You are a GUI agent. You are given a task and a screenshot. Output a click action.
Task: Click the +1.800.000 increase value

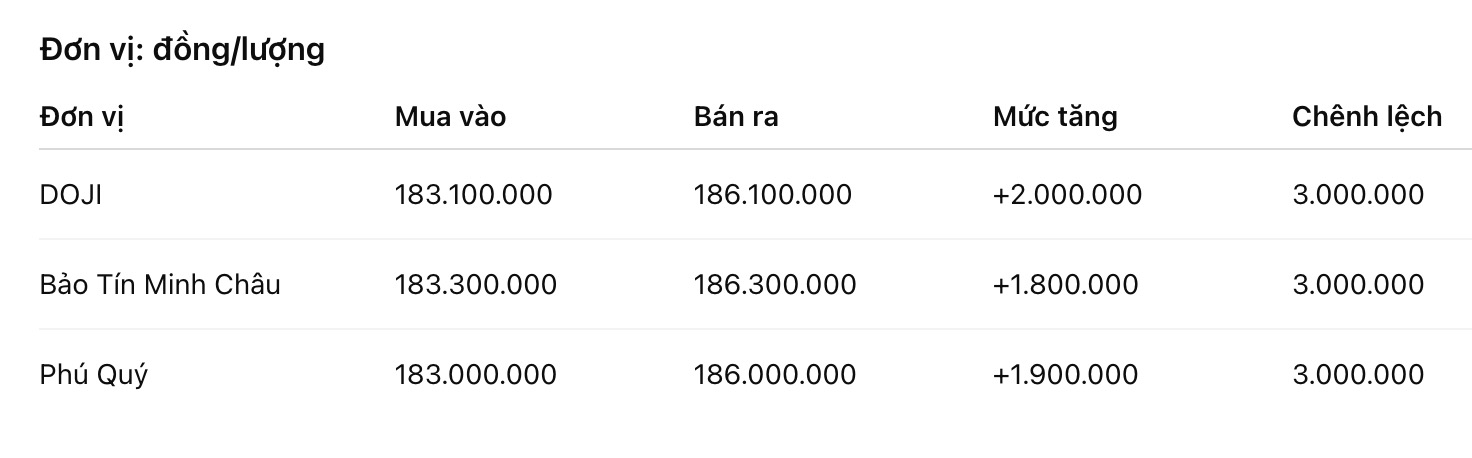pyautogui.click(x=1065, y=285)
